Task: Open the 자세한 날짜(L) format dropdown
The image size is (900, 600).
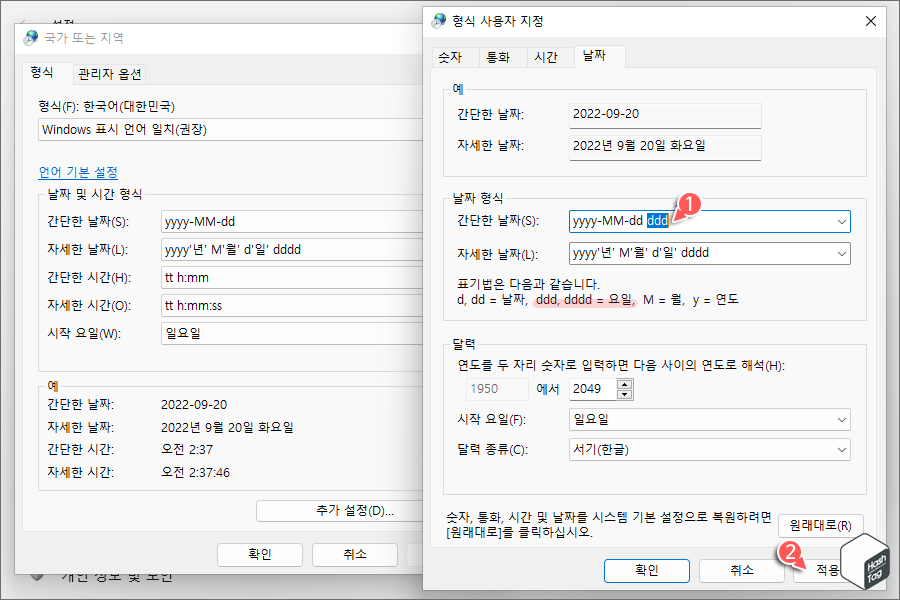Action: [x=840, y=254]
